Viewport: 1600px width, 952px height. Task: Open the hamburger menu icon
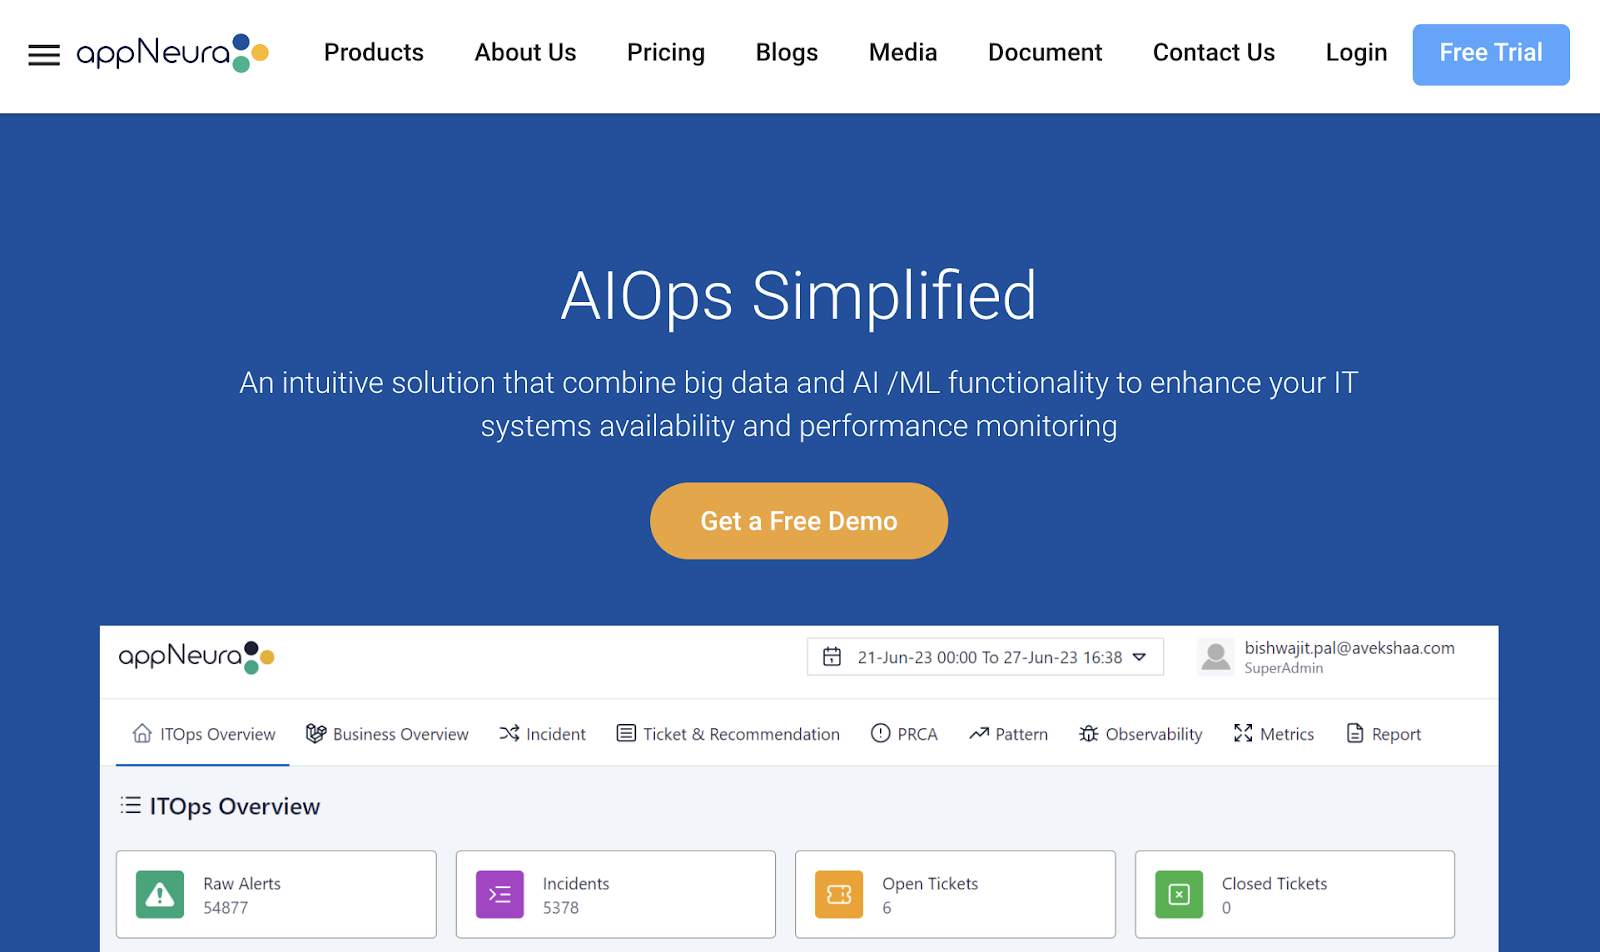(x=44, y=55)
